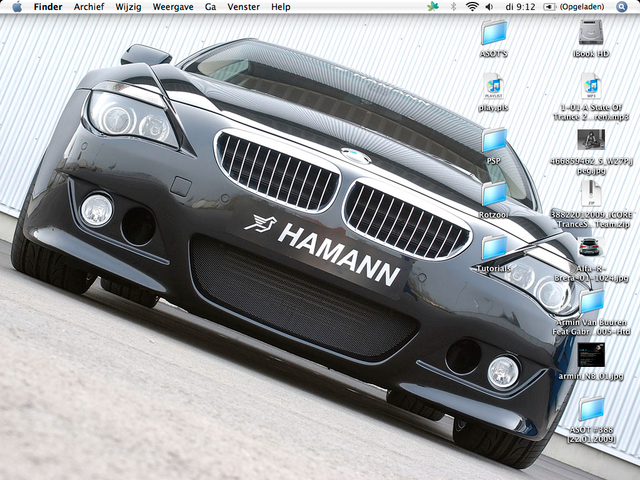Click the armin_N8_01.jpg file name
Viewport: 640px width, 480px height.
click(591, 376)
